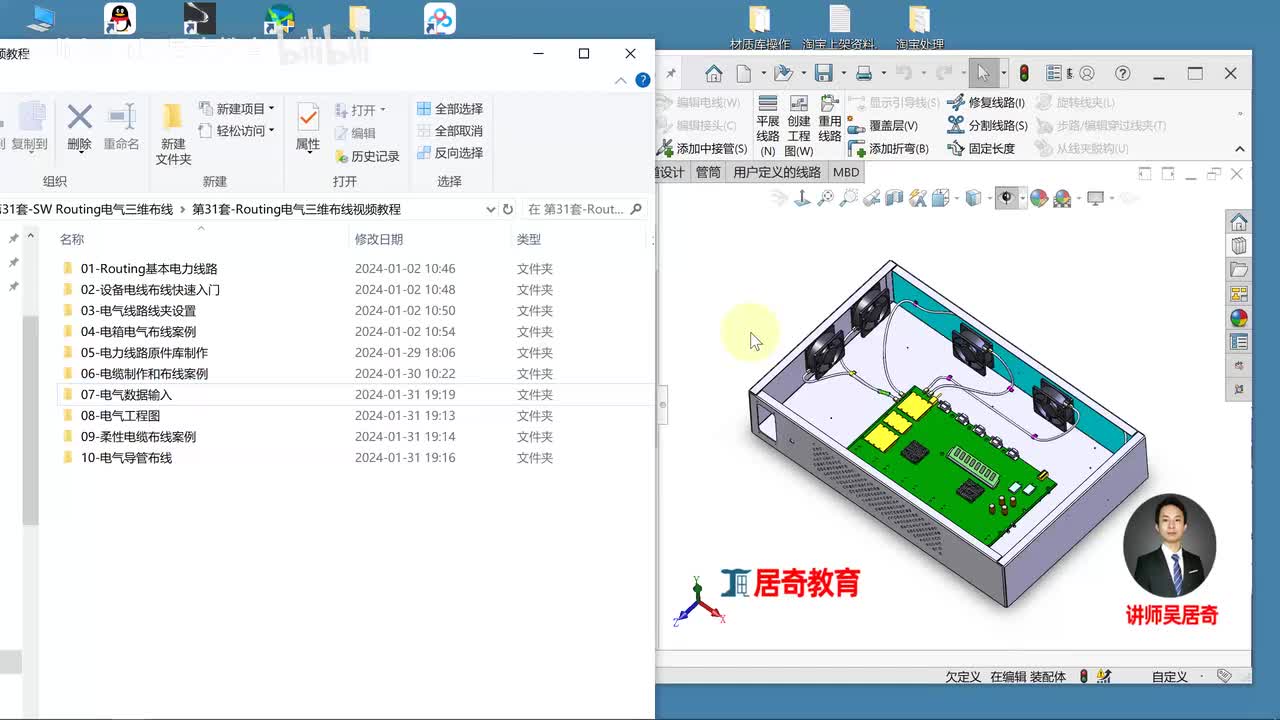Sort by 名称 column header

tap(71, 239)
